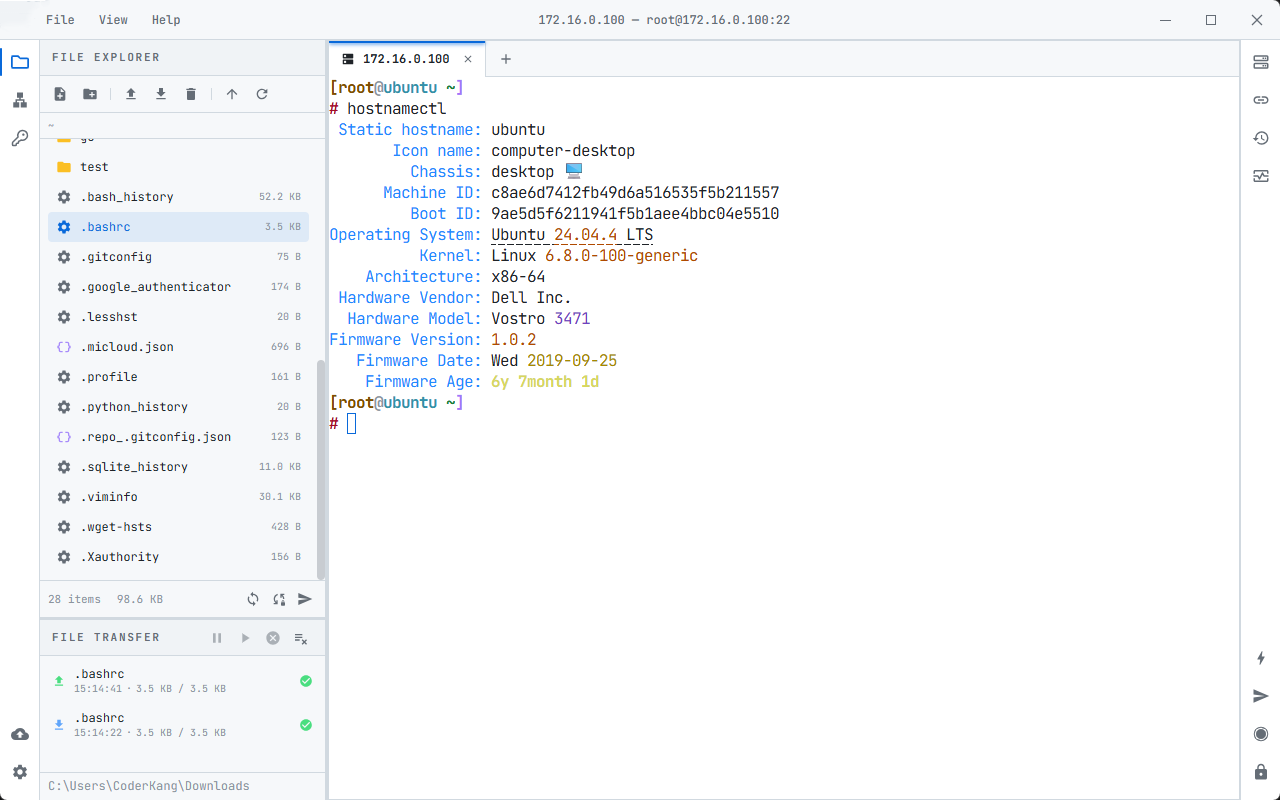Open the server list icon in the right sidebar
1280x800 pixels.
[1261, 62]
